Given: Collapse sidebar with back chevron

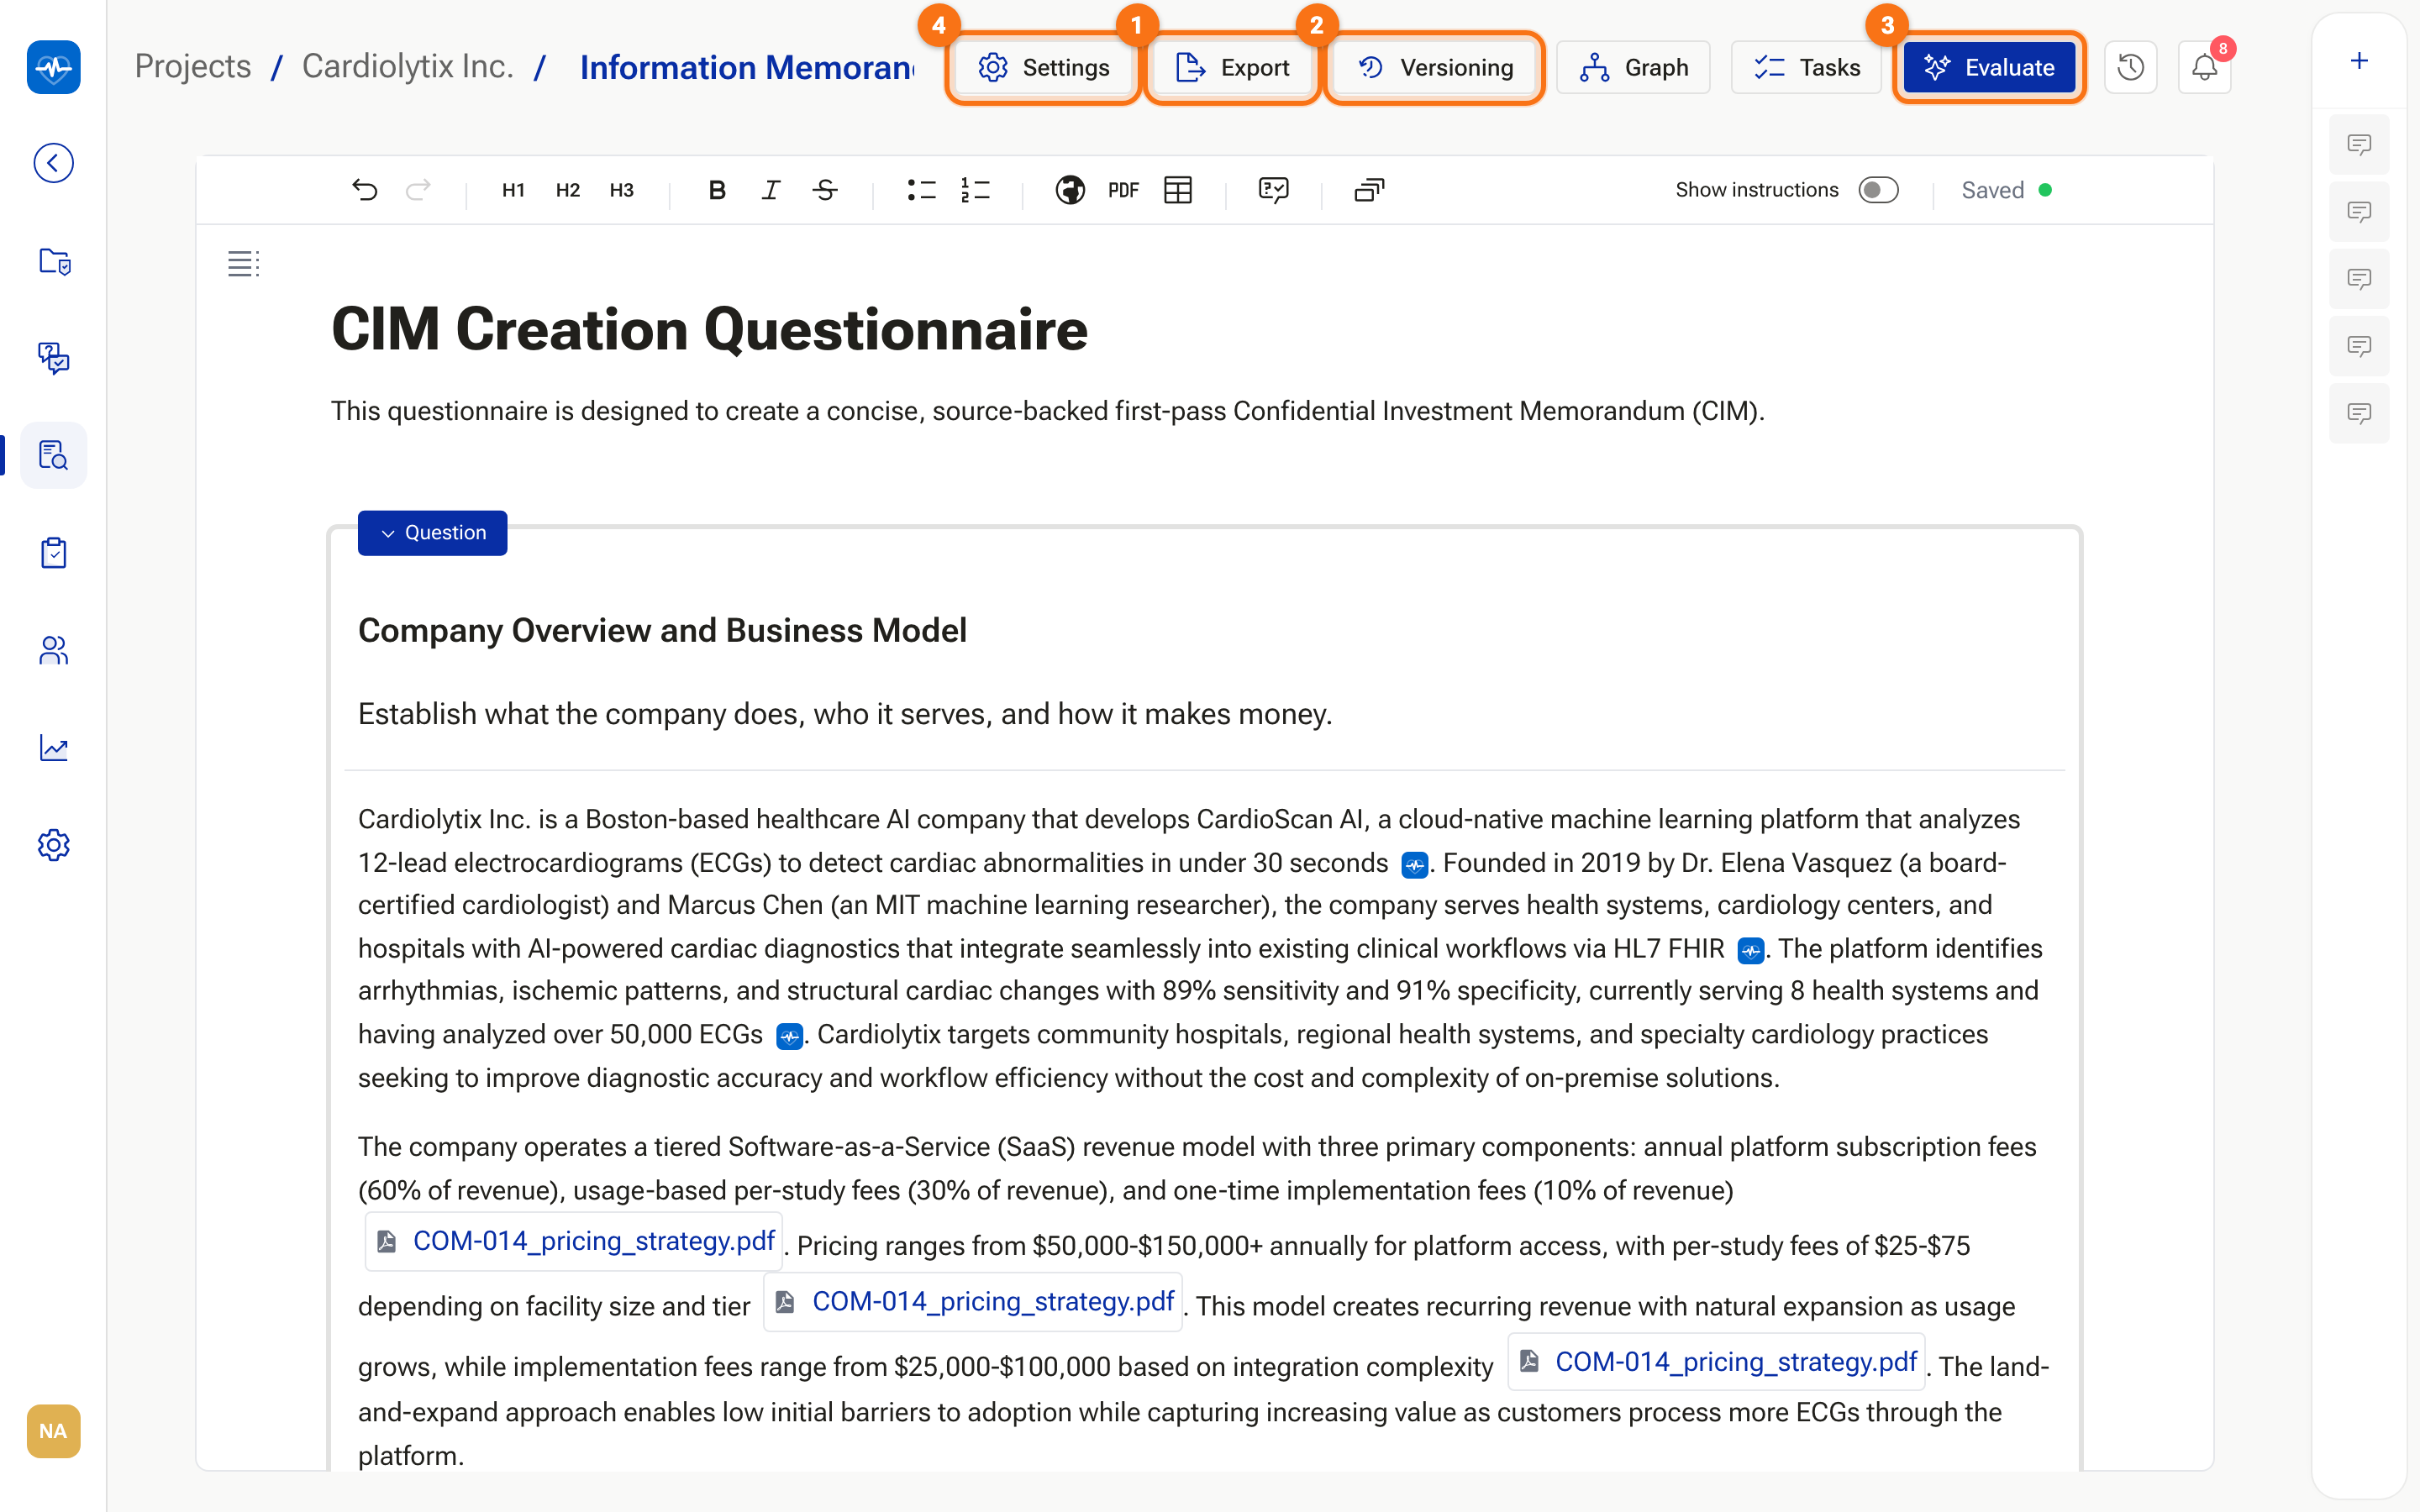Looking at the screenshot, I should click(53, 163).
